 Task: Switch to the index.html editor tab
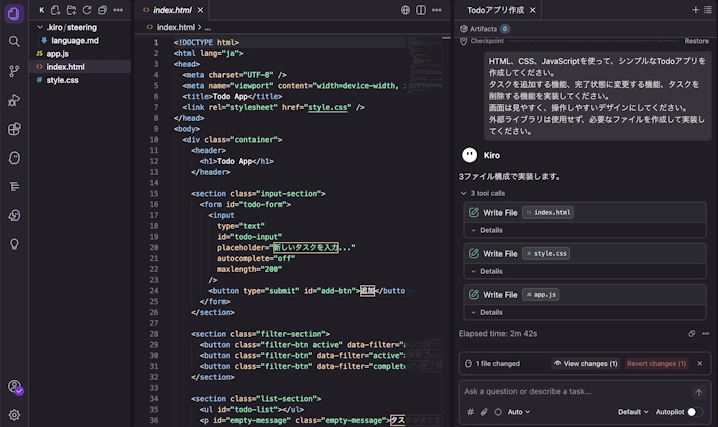pos(172,10)
